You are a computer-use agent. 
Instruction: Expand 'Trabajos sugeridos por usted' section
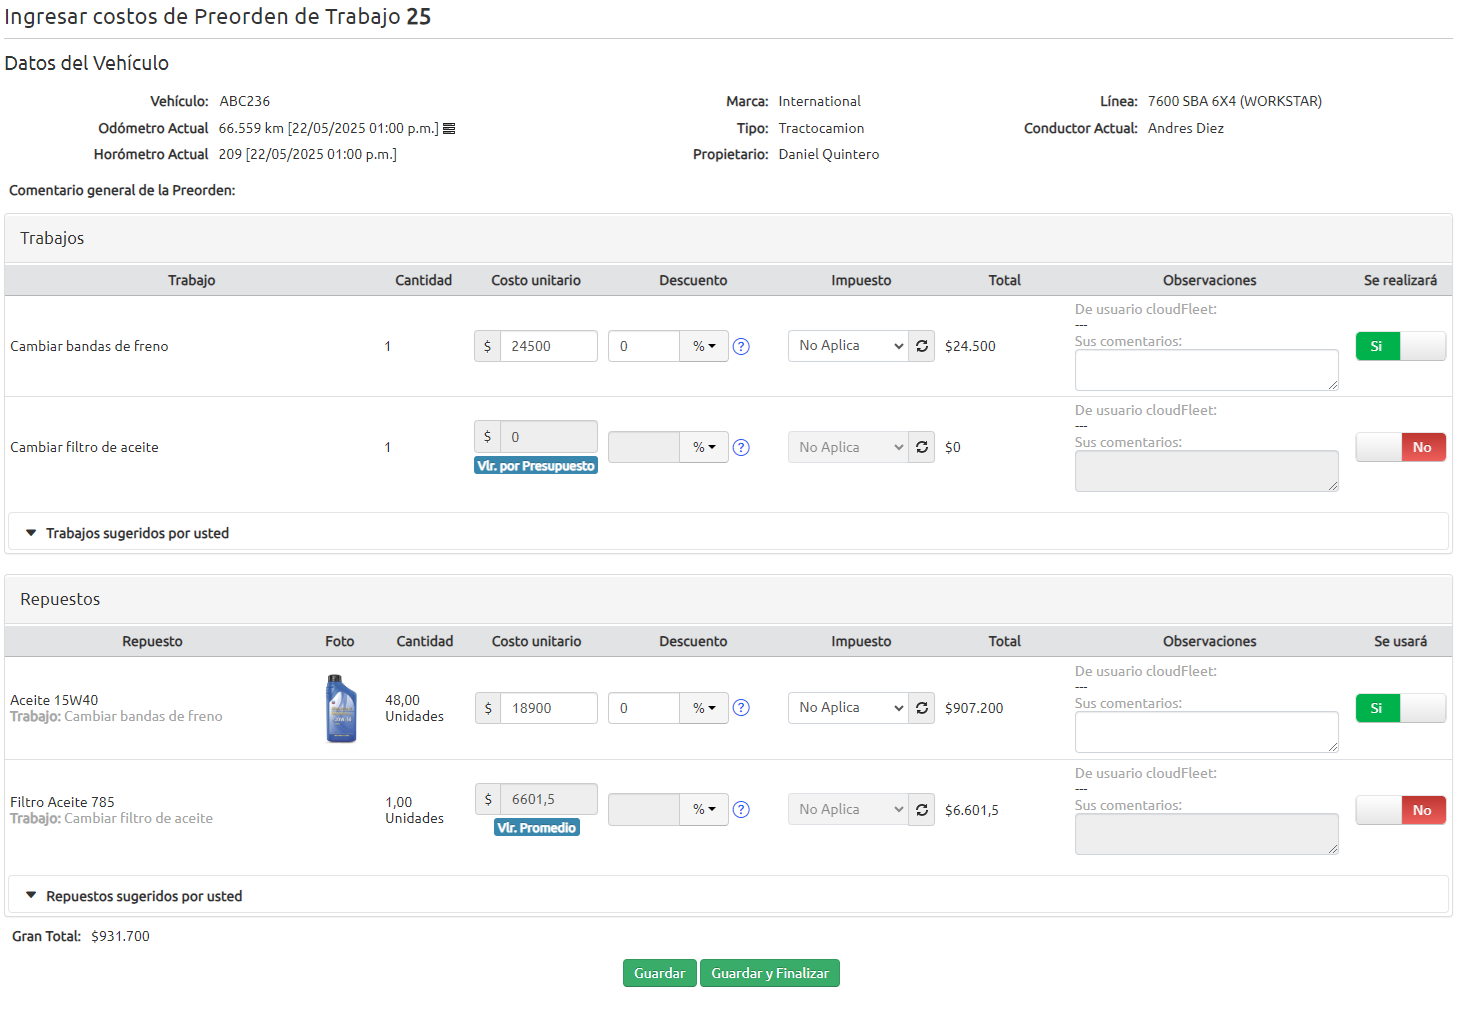(137, 533)
